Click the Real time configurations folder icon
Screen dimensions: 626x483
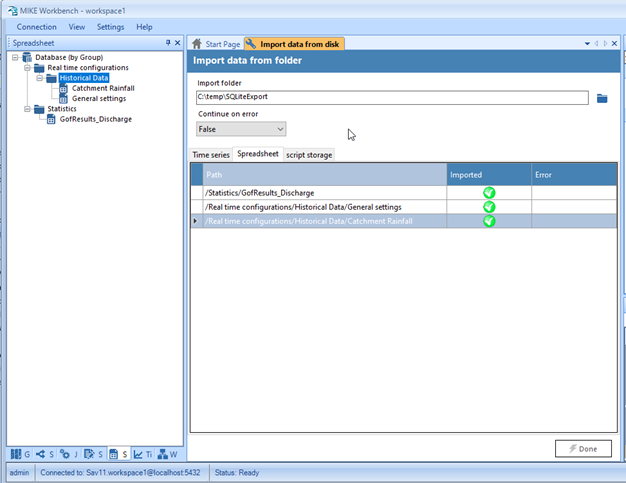[39, 68]
